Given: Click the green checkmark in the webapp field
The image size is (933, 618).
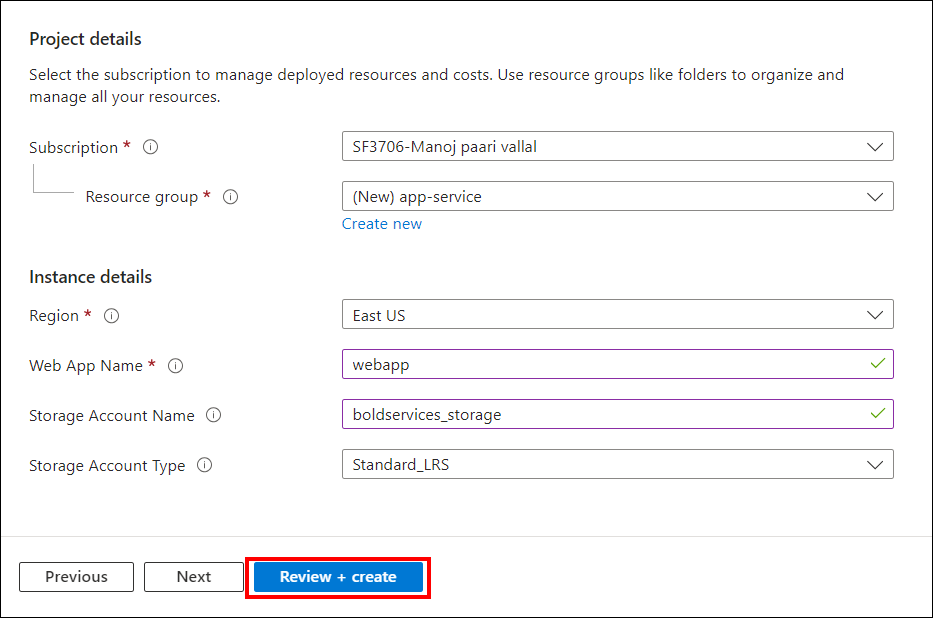Looking at the screenshot, I should 877,364.
